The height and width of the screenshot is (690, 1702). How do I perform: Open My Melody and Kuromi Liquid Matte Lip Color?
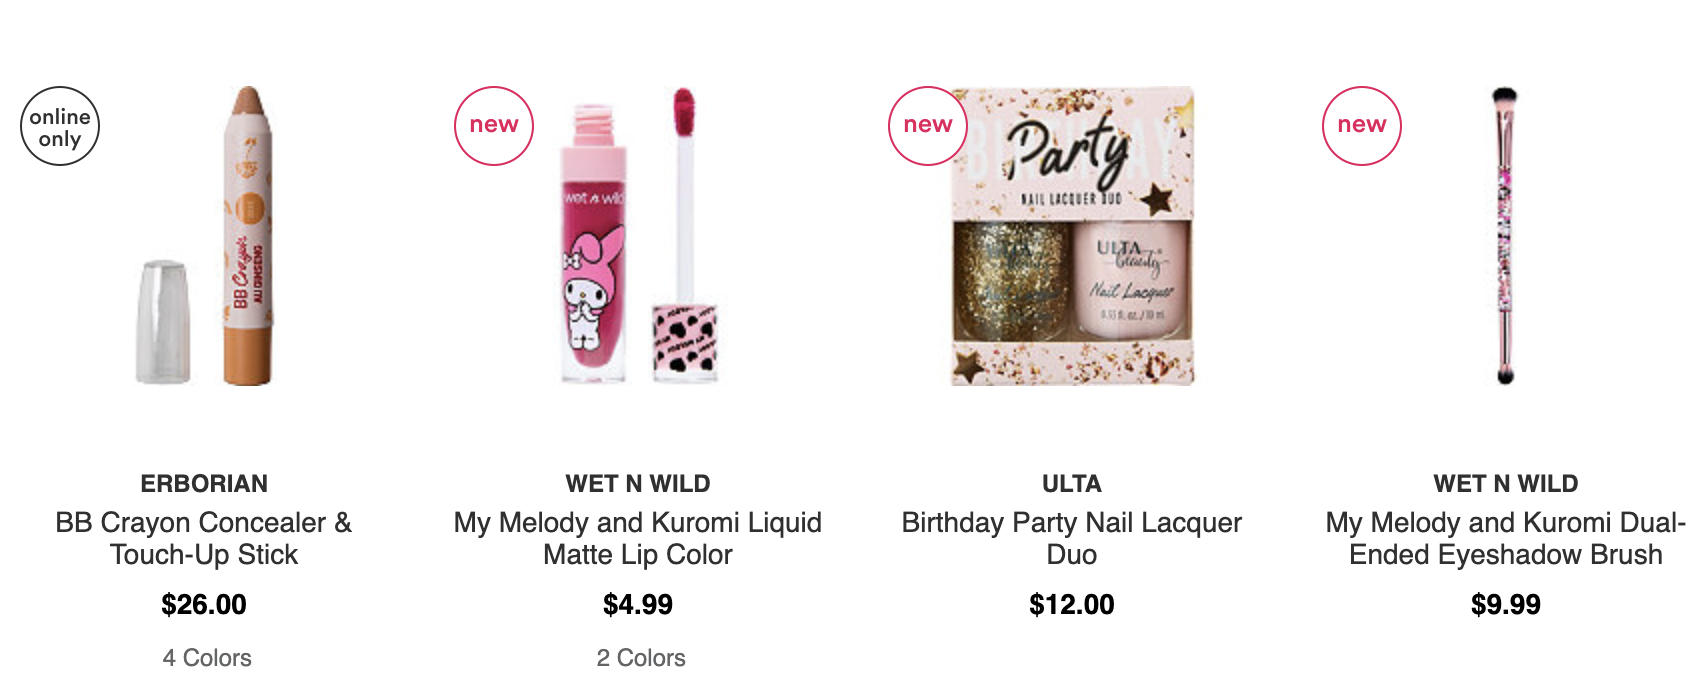click(x=638, y=538)
